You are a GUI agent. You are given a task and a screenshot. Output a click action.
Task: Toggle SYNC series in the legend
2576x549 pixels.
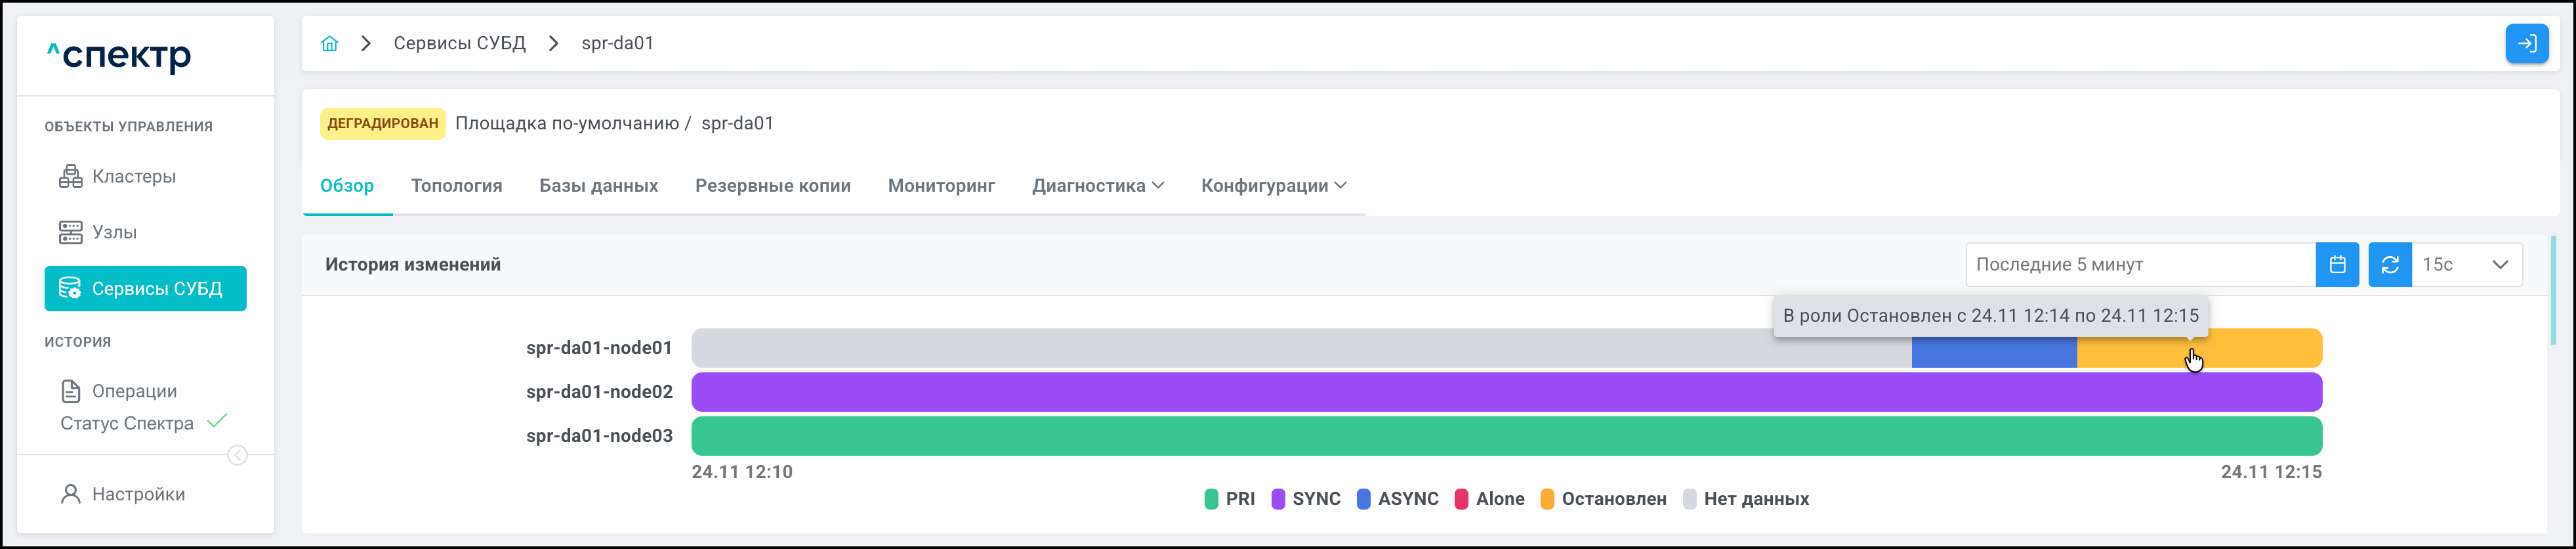[1306, 499]
